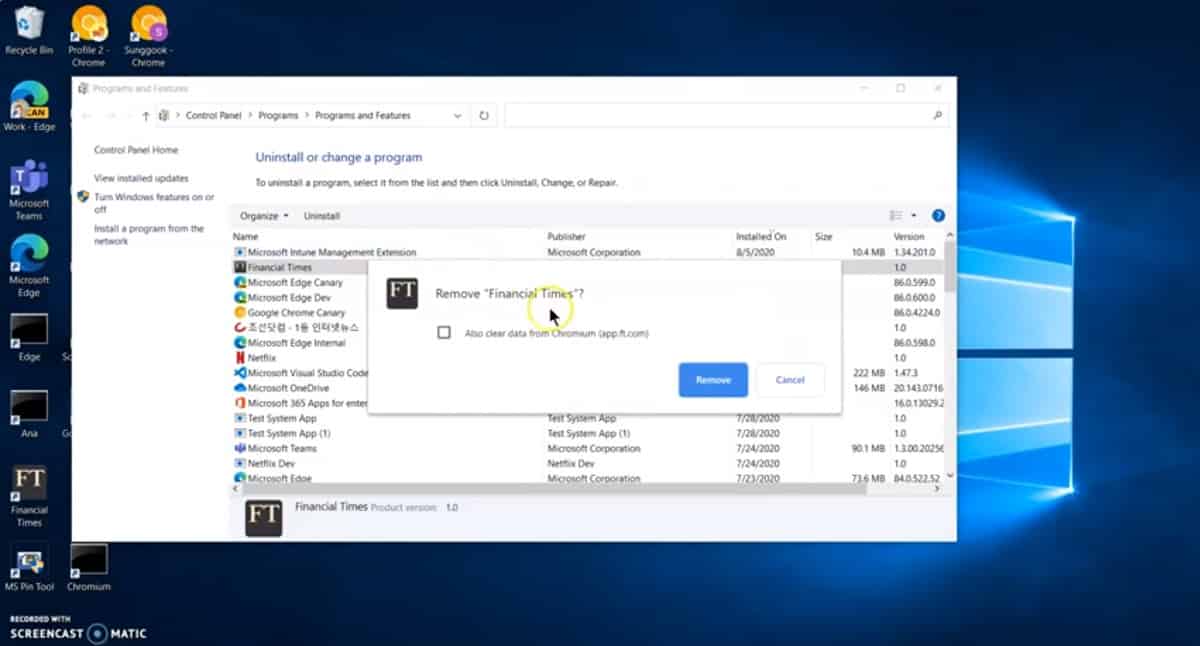Screen dimensions: 1200x646
Task: Open Sunggook - Chrome desktop shortcut
Action: pyautogui.click(x=148, y=35)
